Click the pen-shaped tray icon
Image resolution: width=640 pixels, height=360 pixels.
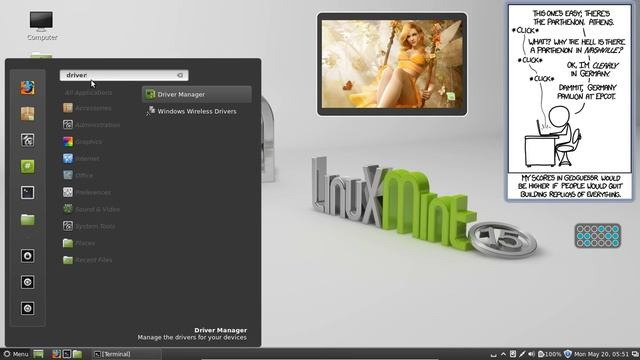click(x=522, y=354)
